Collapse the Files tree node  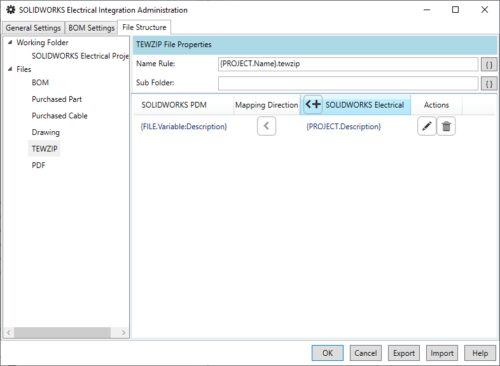pos(10,69)
